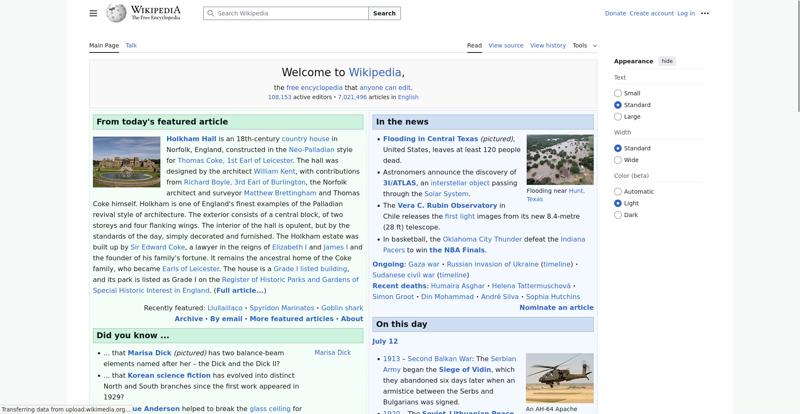Click More featured articles link

click(x=291, y=319)
